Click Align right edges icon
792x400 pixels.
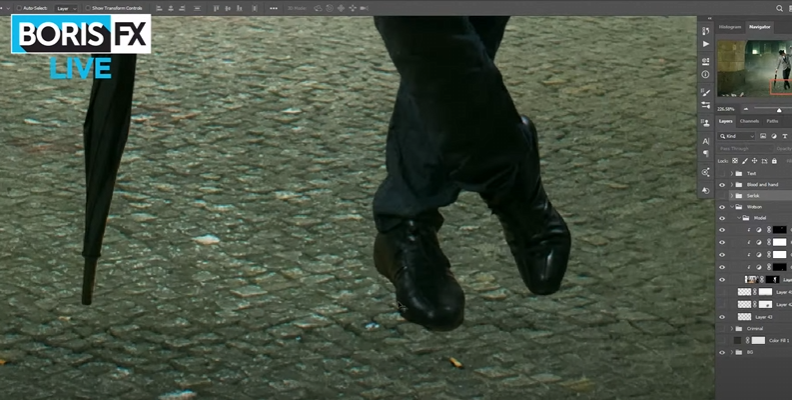click(x=182, y=8)
